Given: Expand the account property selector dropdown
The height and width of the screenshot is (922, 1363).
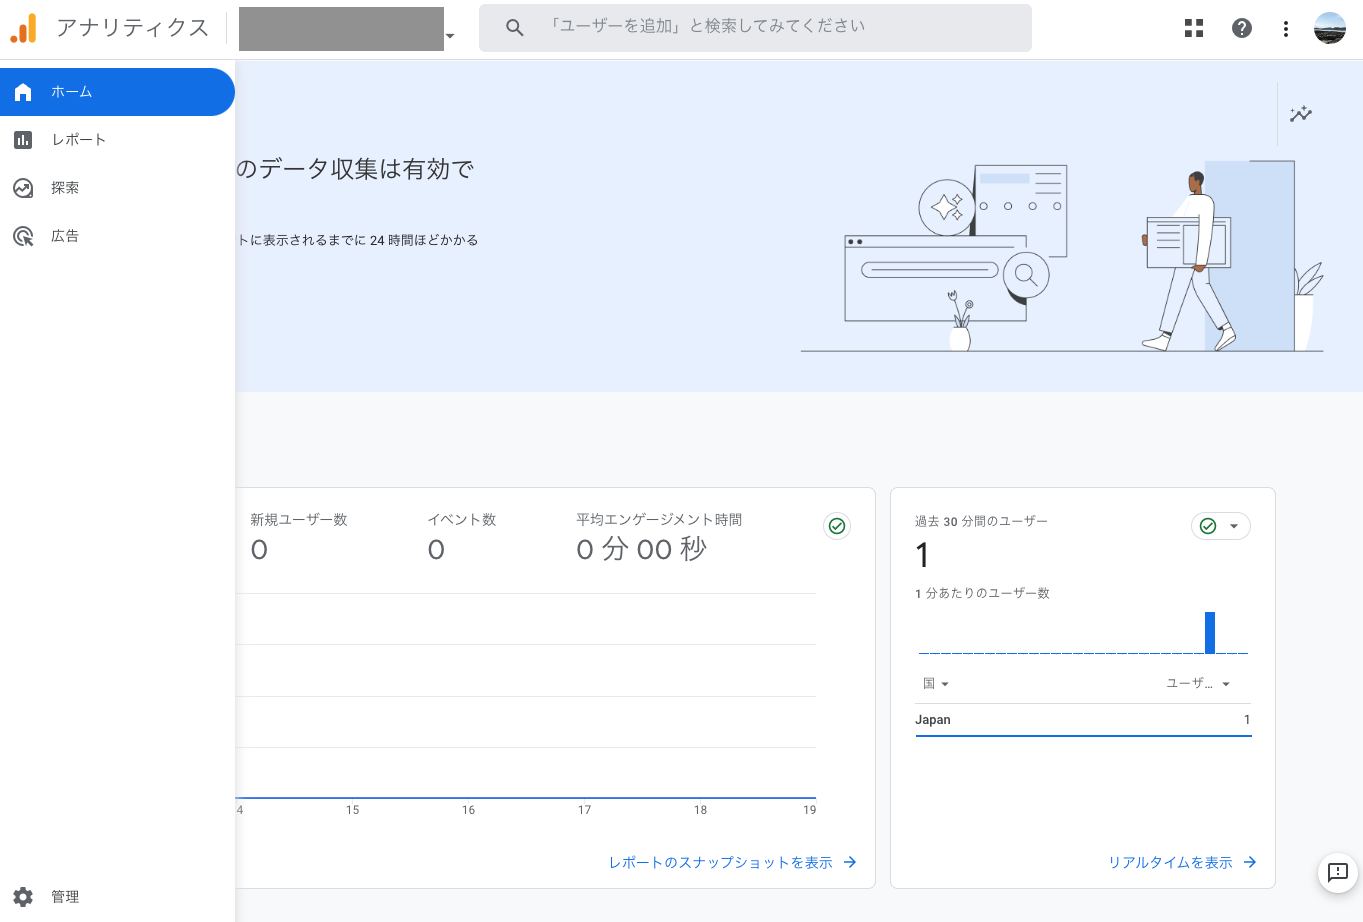Looking at the screenshot, I should coord(449,36).
